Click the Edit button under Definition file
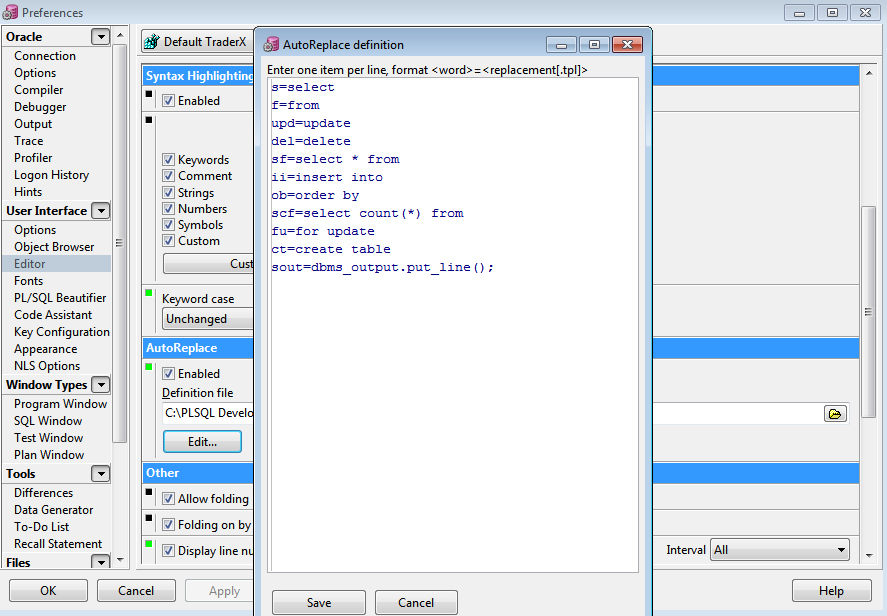 (202, 441)
